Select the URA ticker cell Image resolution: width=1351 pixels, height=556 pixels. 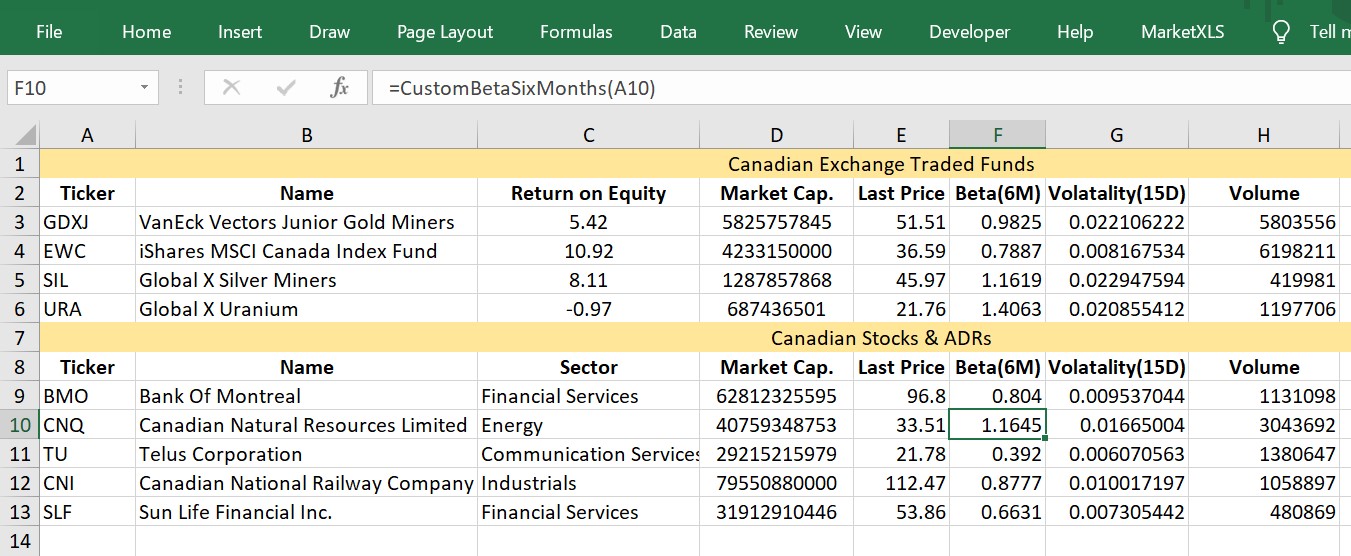coord(88,309)
